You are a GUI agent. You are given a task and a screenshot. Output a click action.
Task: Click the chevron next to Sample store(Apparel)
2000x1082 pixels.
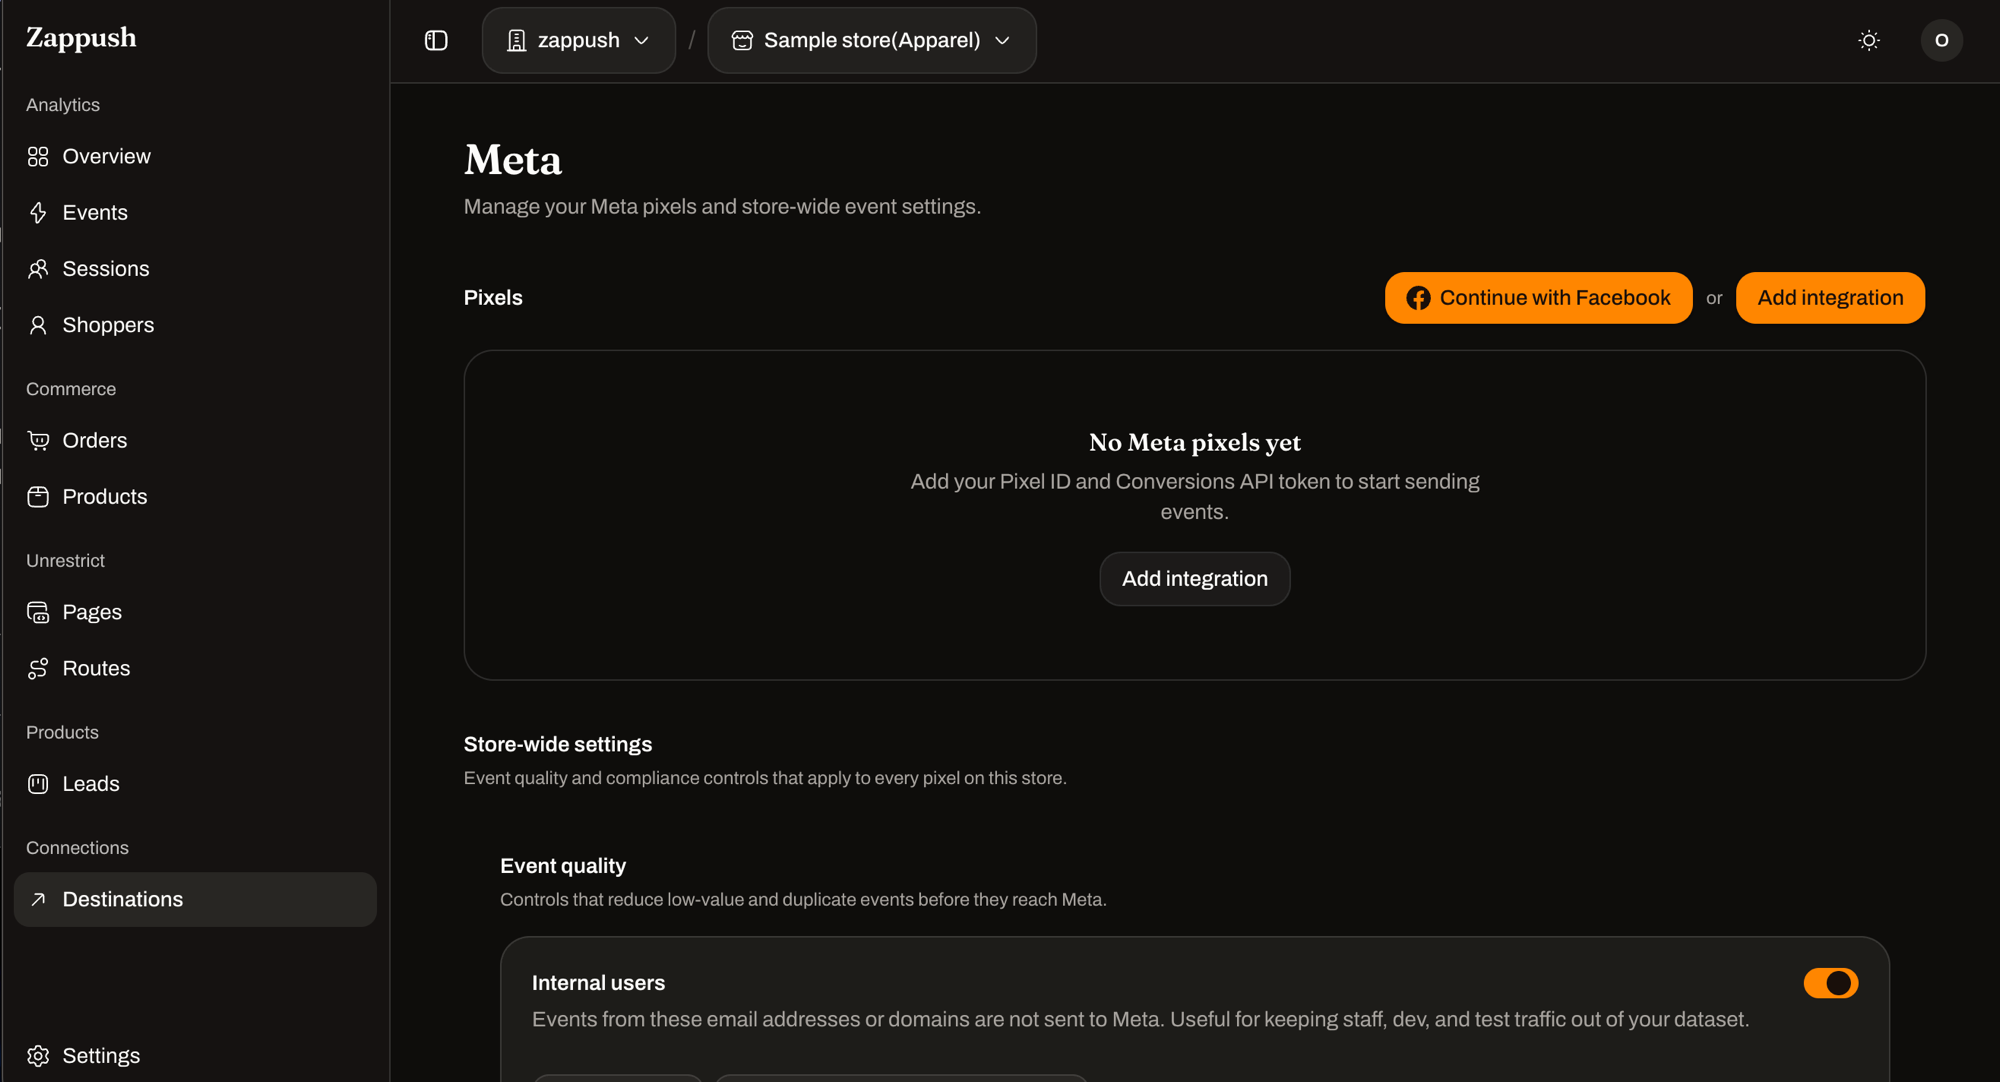point(1003,41)
